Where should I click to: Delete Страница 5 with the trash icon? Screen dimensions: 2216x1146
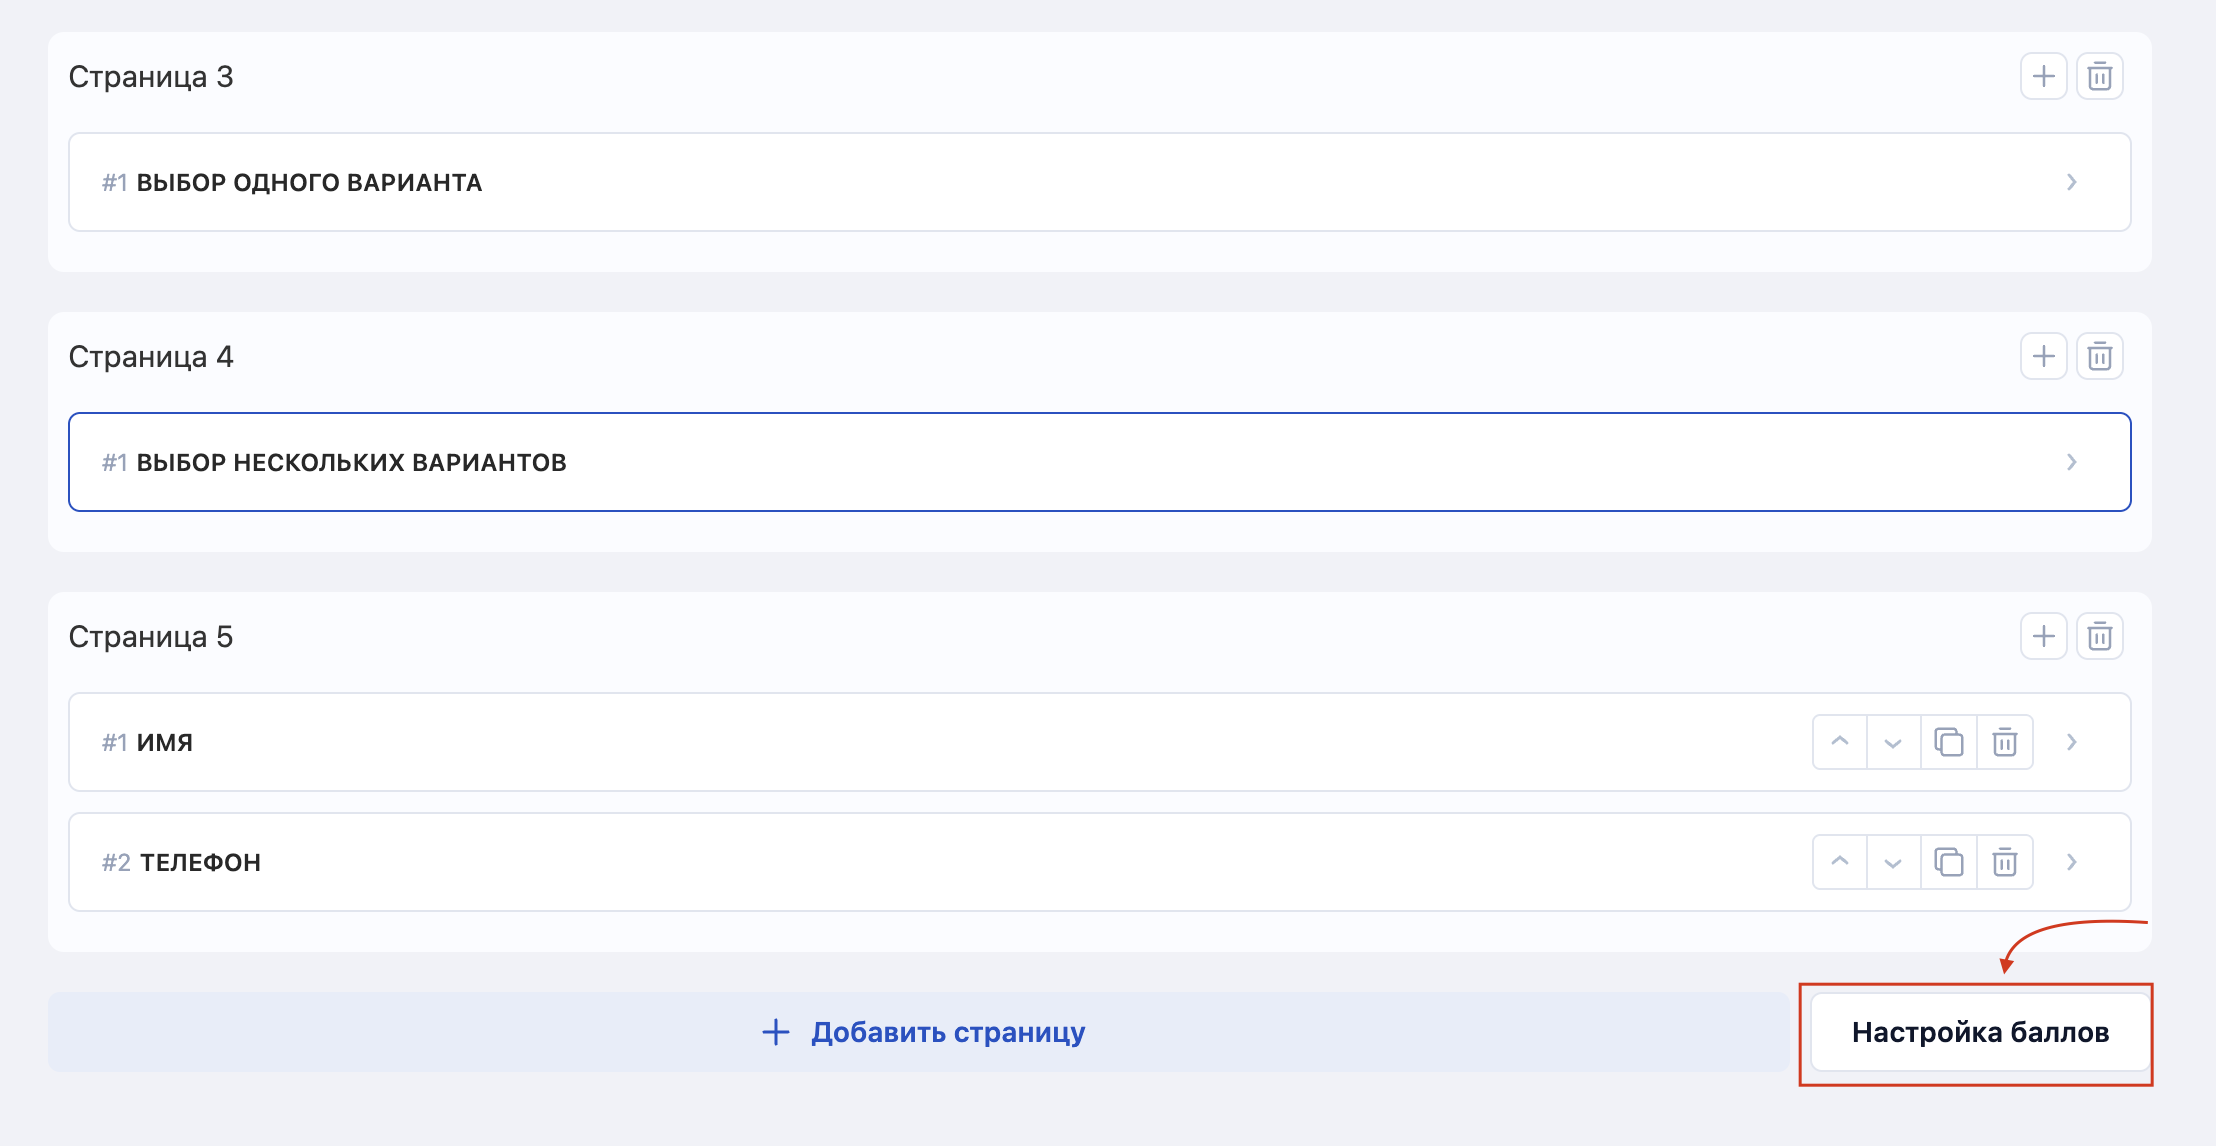[x=2100, y=637]
